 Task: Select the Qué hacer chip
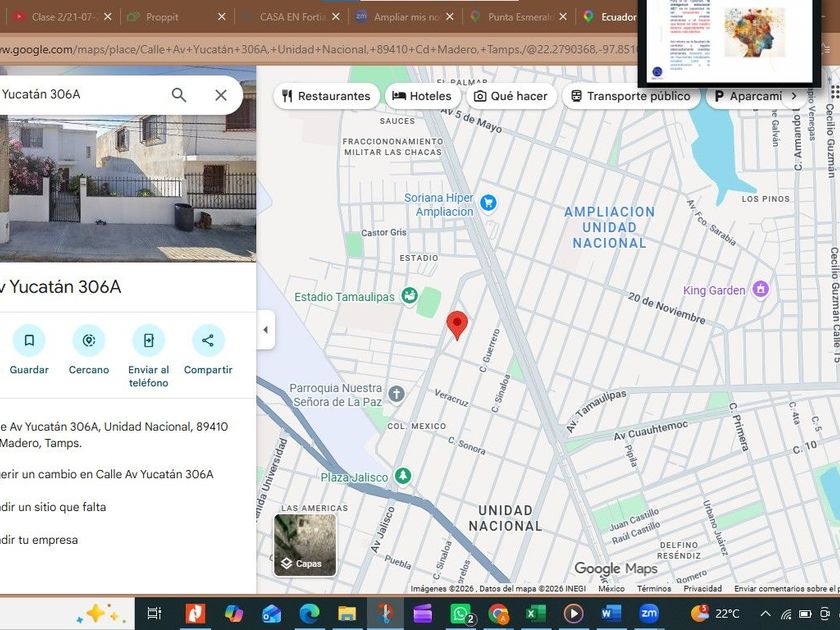click(511, 96)
